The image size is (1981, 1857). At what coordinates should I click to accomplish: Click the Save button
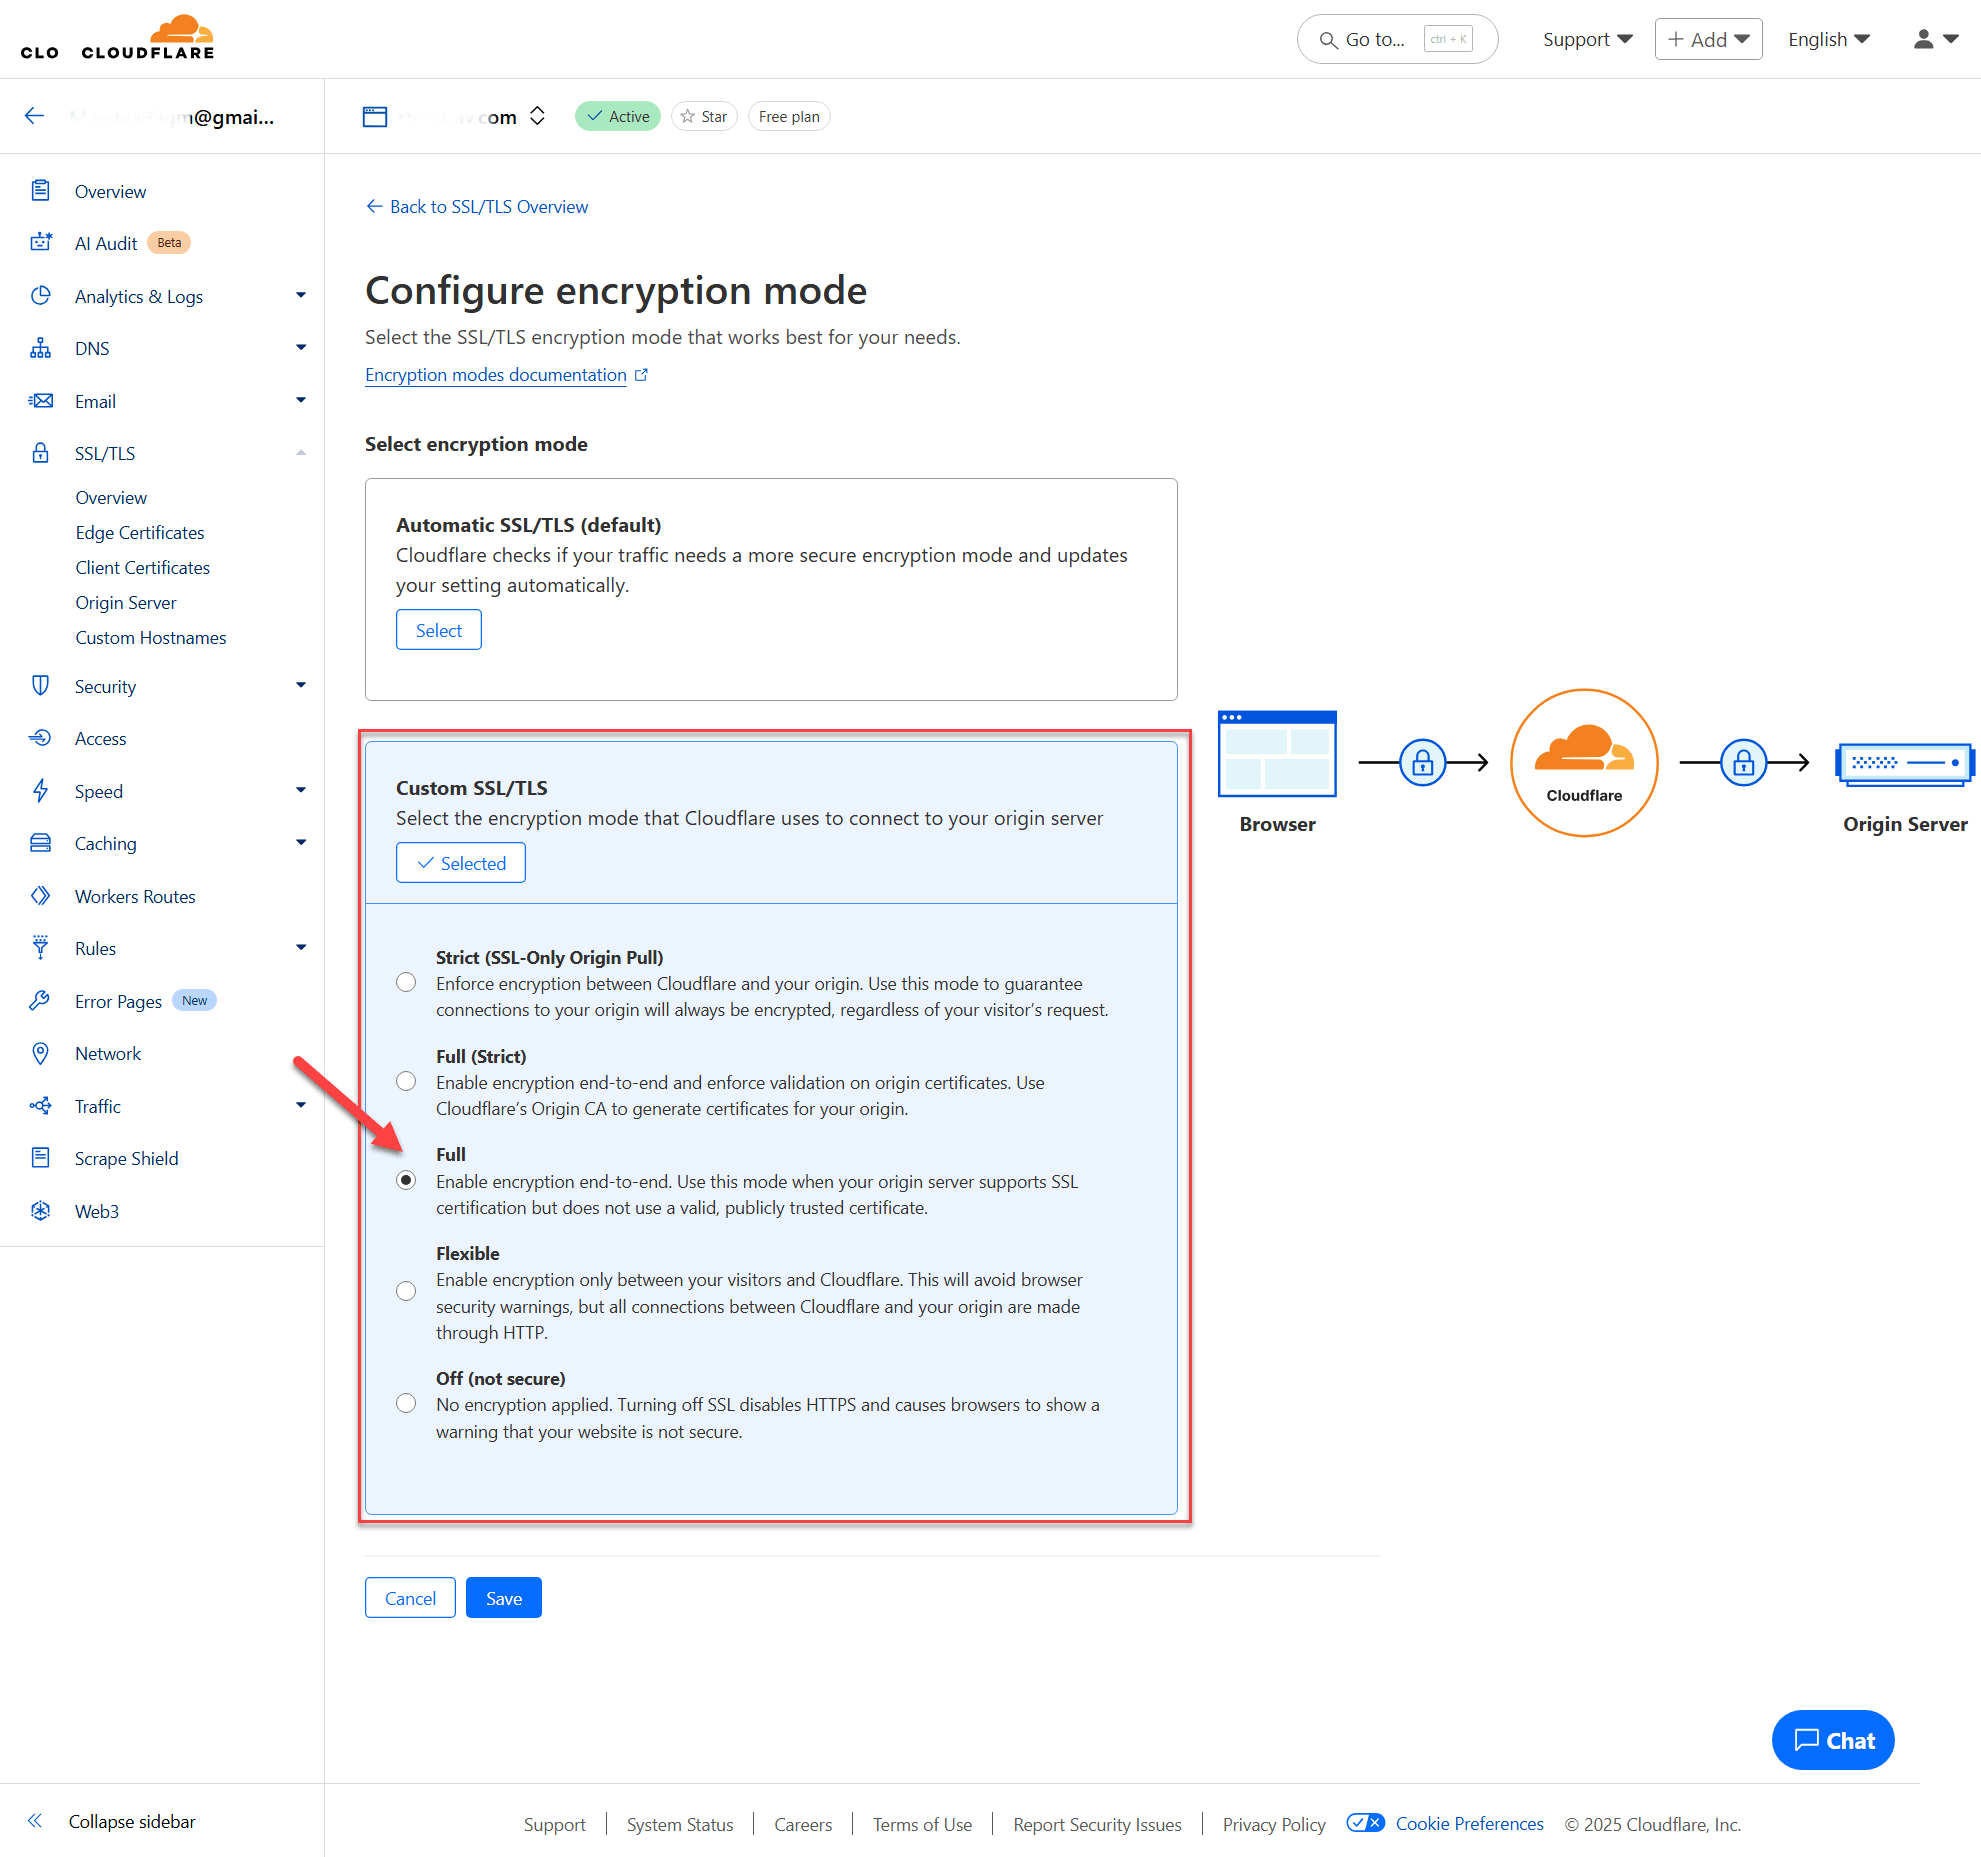(504, 1598)
